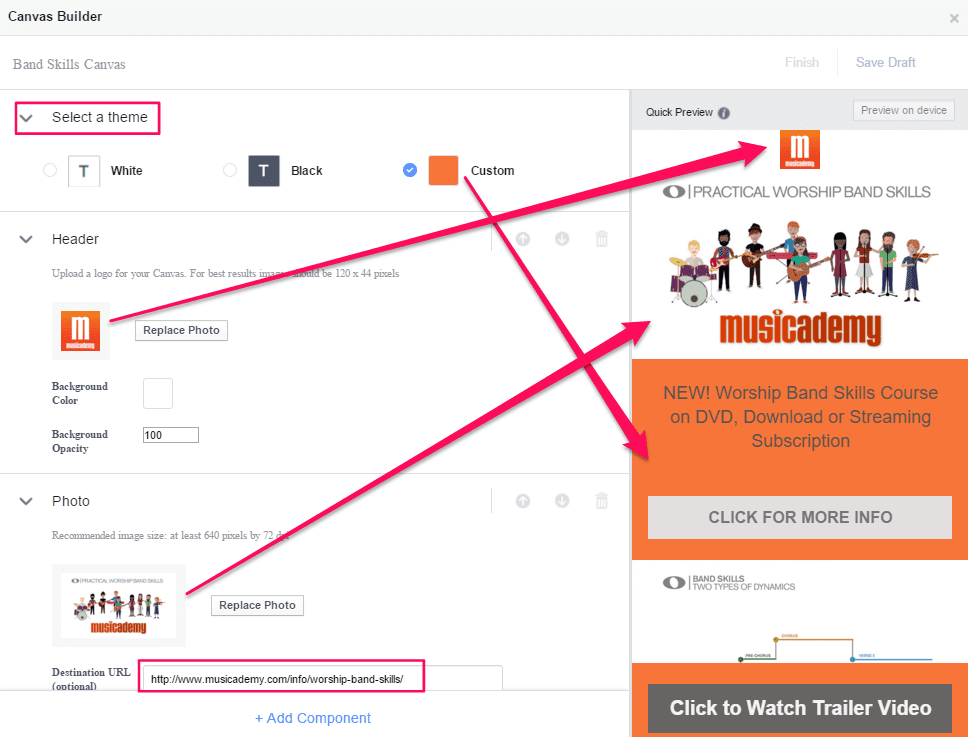Viewport: 968px width, 737px height.
Task: Open the Background Color swatch picker
Action: click(157, 393)
